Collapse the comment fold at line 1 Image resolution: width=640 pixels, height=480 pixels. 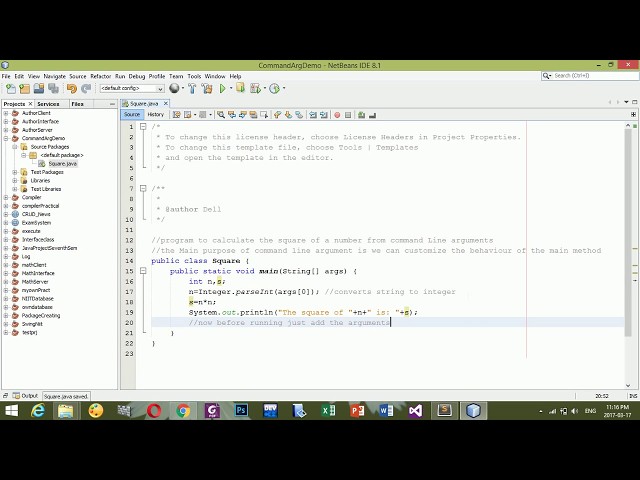(x=143, y=127)
